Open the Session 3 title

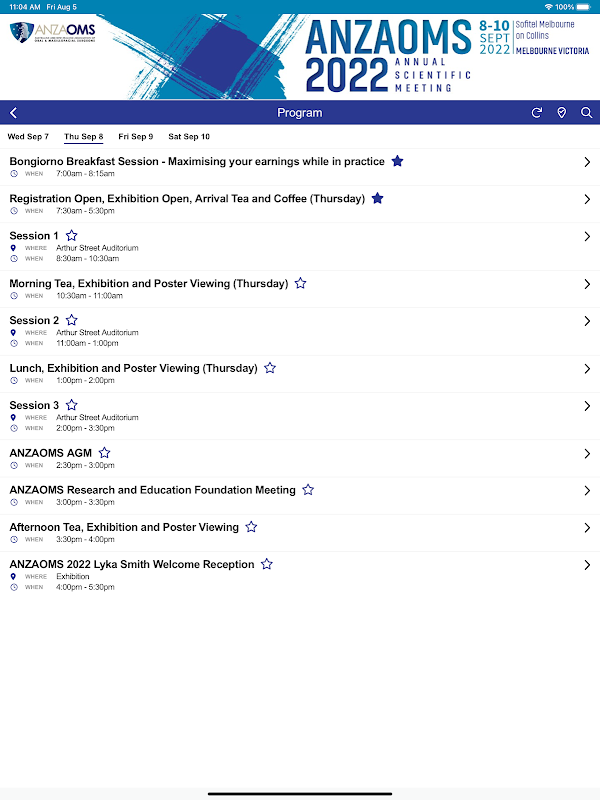coord(34,405)
